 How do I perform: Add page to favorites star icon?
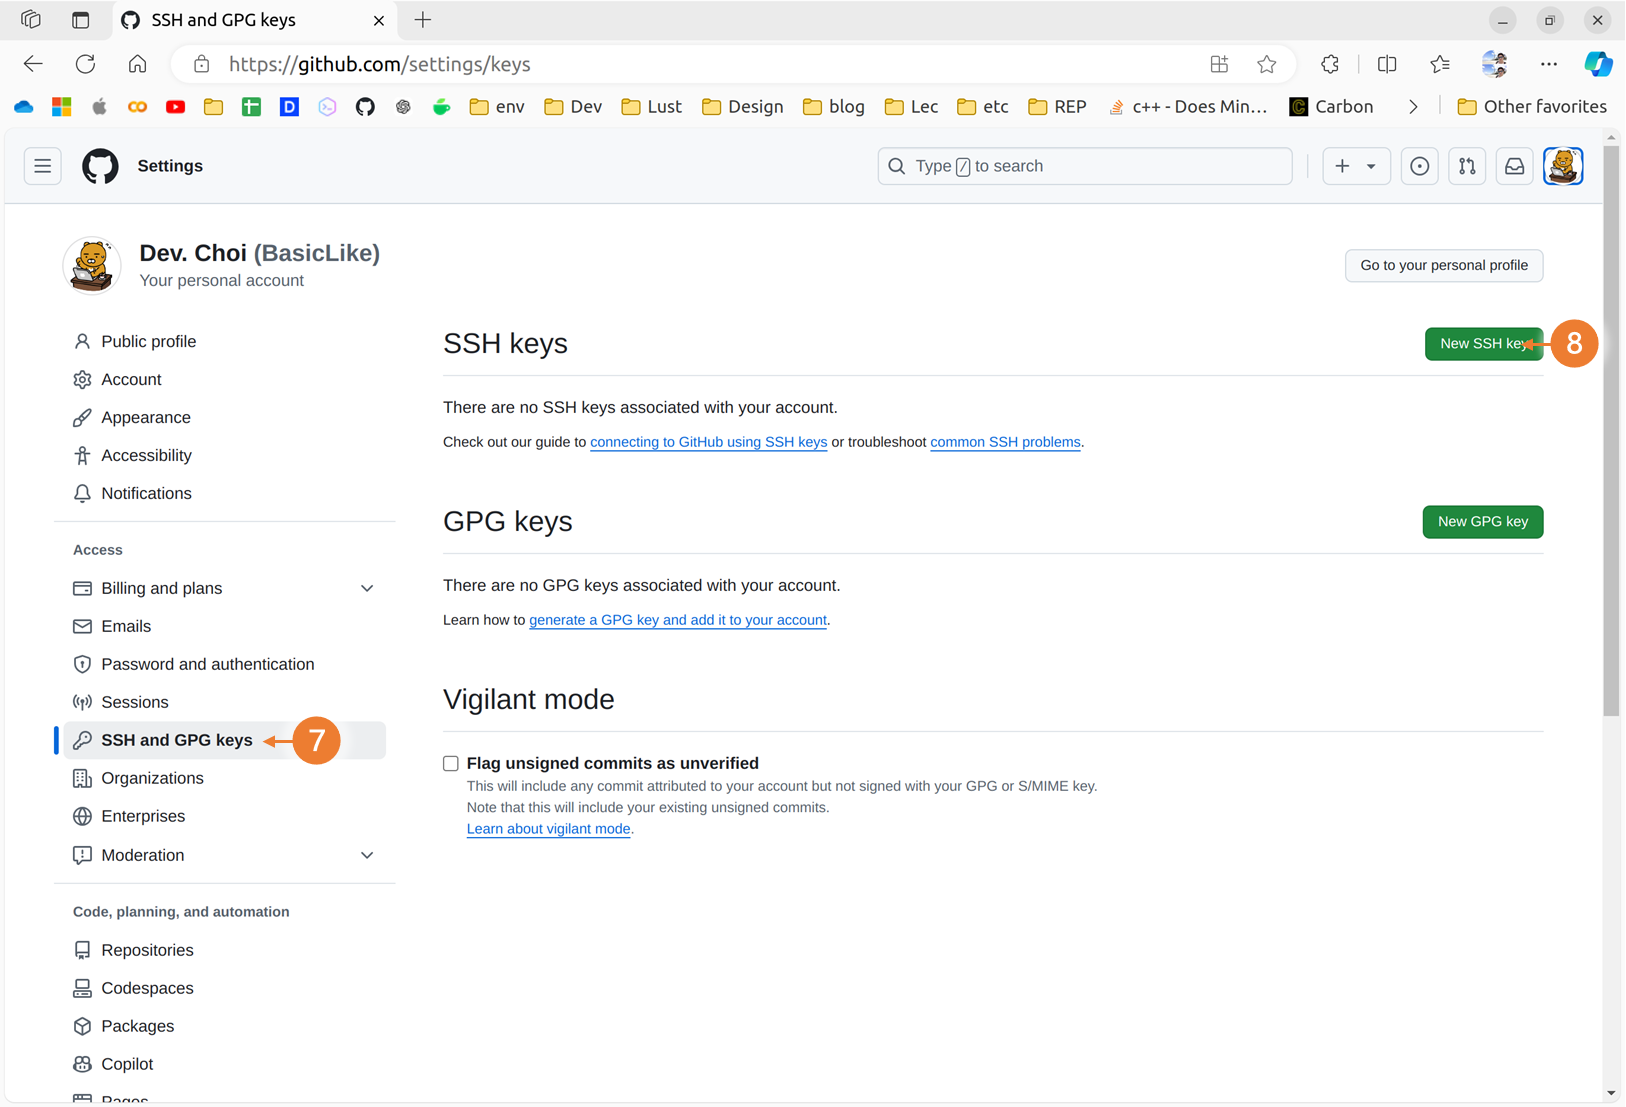[1267, 64]
